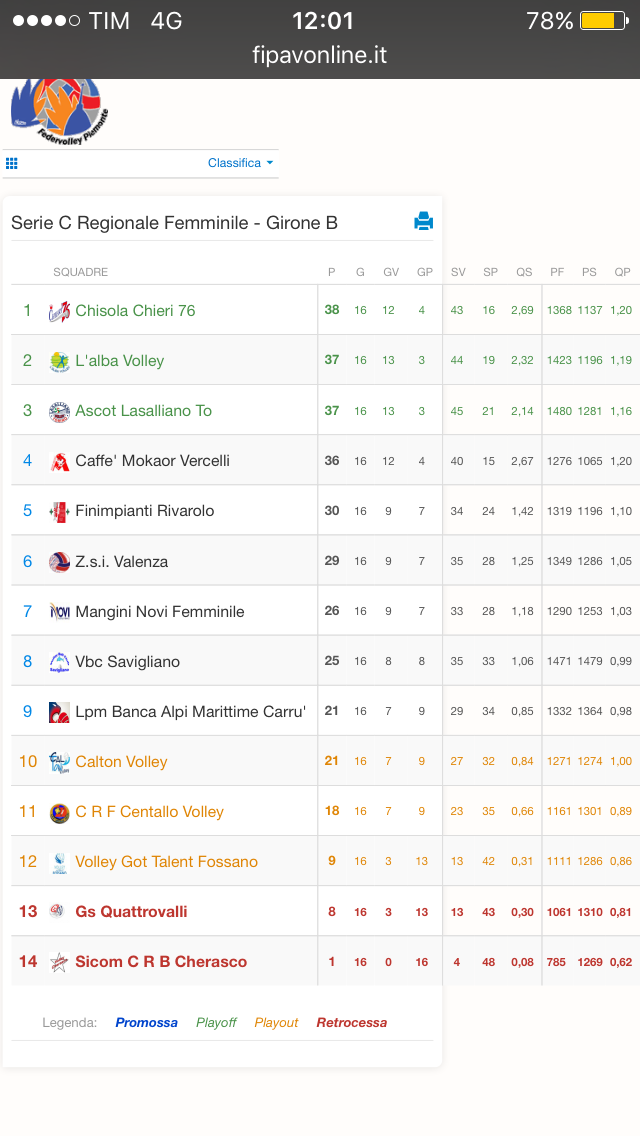Click L'alba Volley team logo

tap(59, 361)
